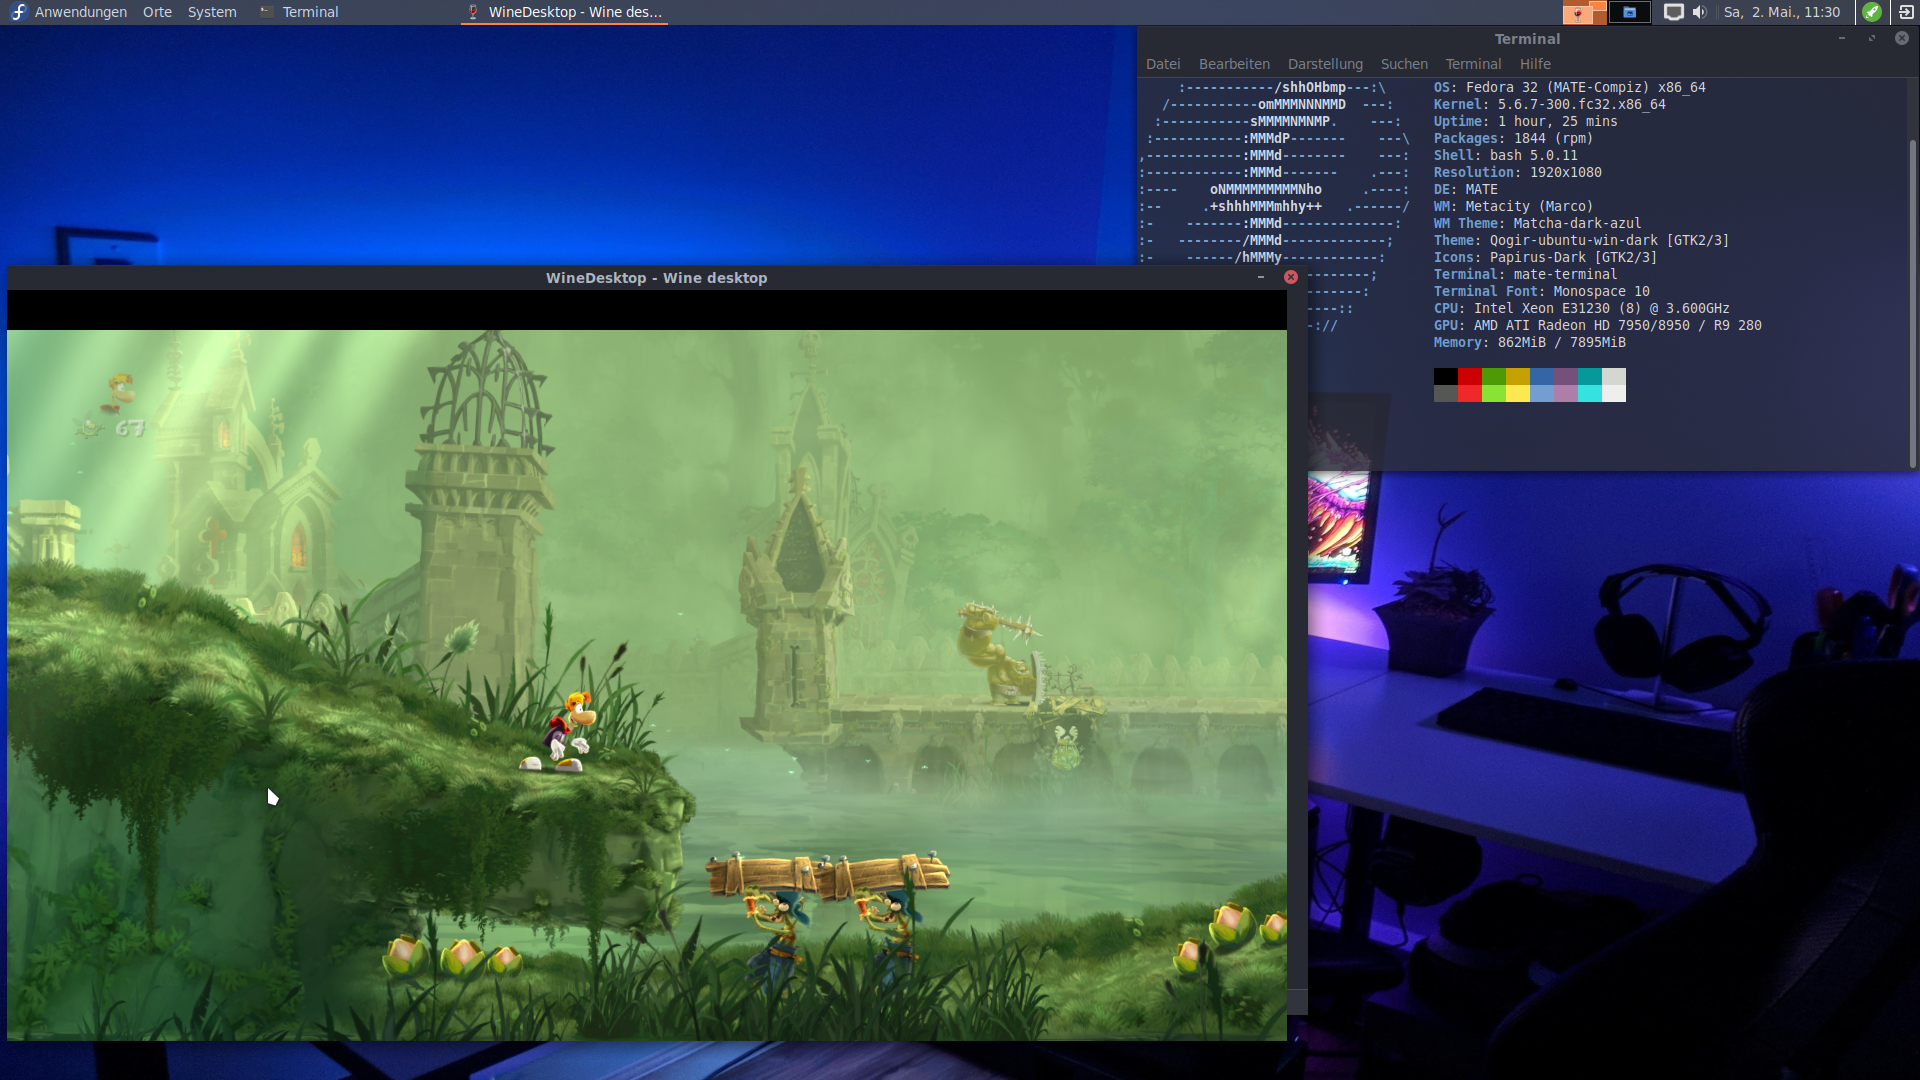This screenshot has height=1080, width=1920.
Task: Open the network connection tray icon
Action: pyautogui.click(x=1673, y=12)
